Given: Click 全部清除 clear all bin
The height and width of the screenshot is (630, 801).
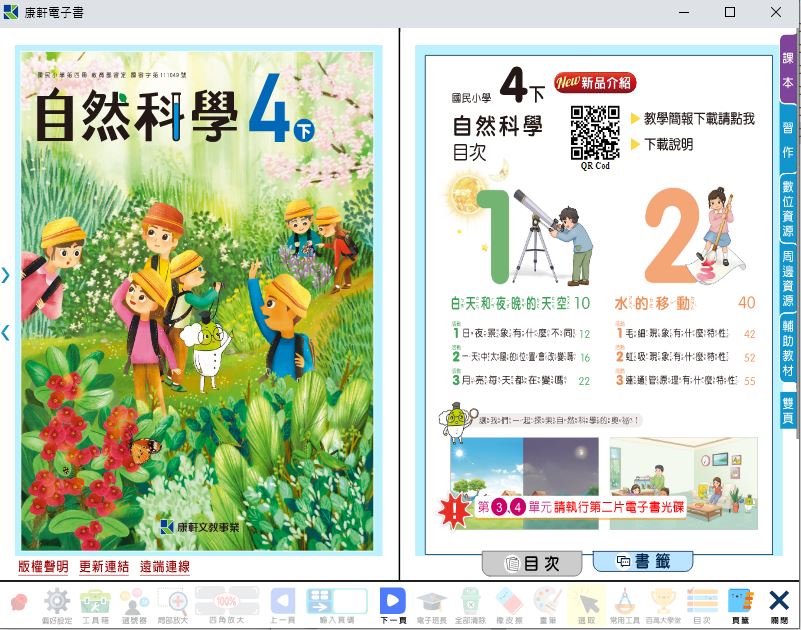Looking at the screenshot, I should tap(470, 606).
